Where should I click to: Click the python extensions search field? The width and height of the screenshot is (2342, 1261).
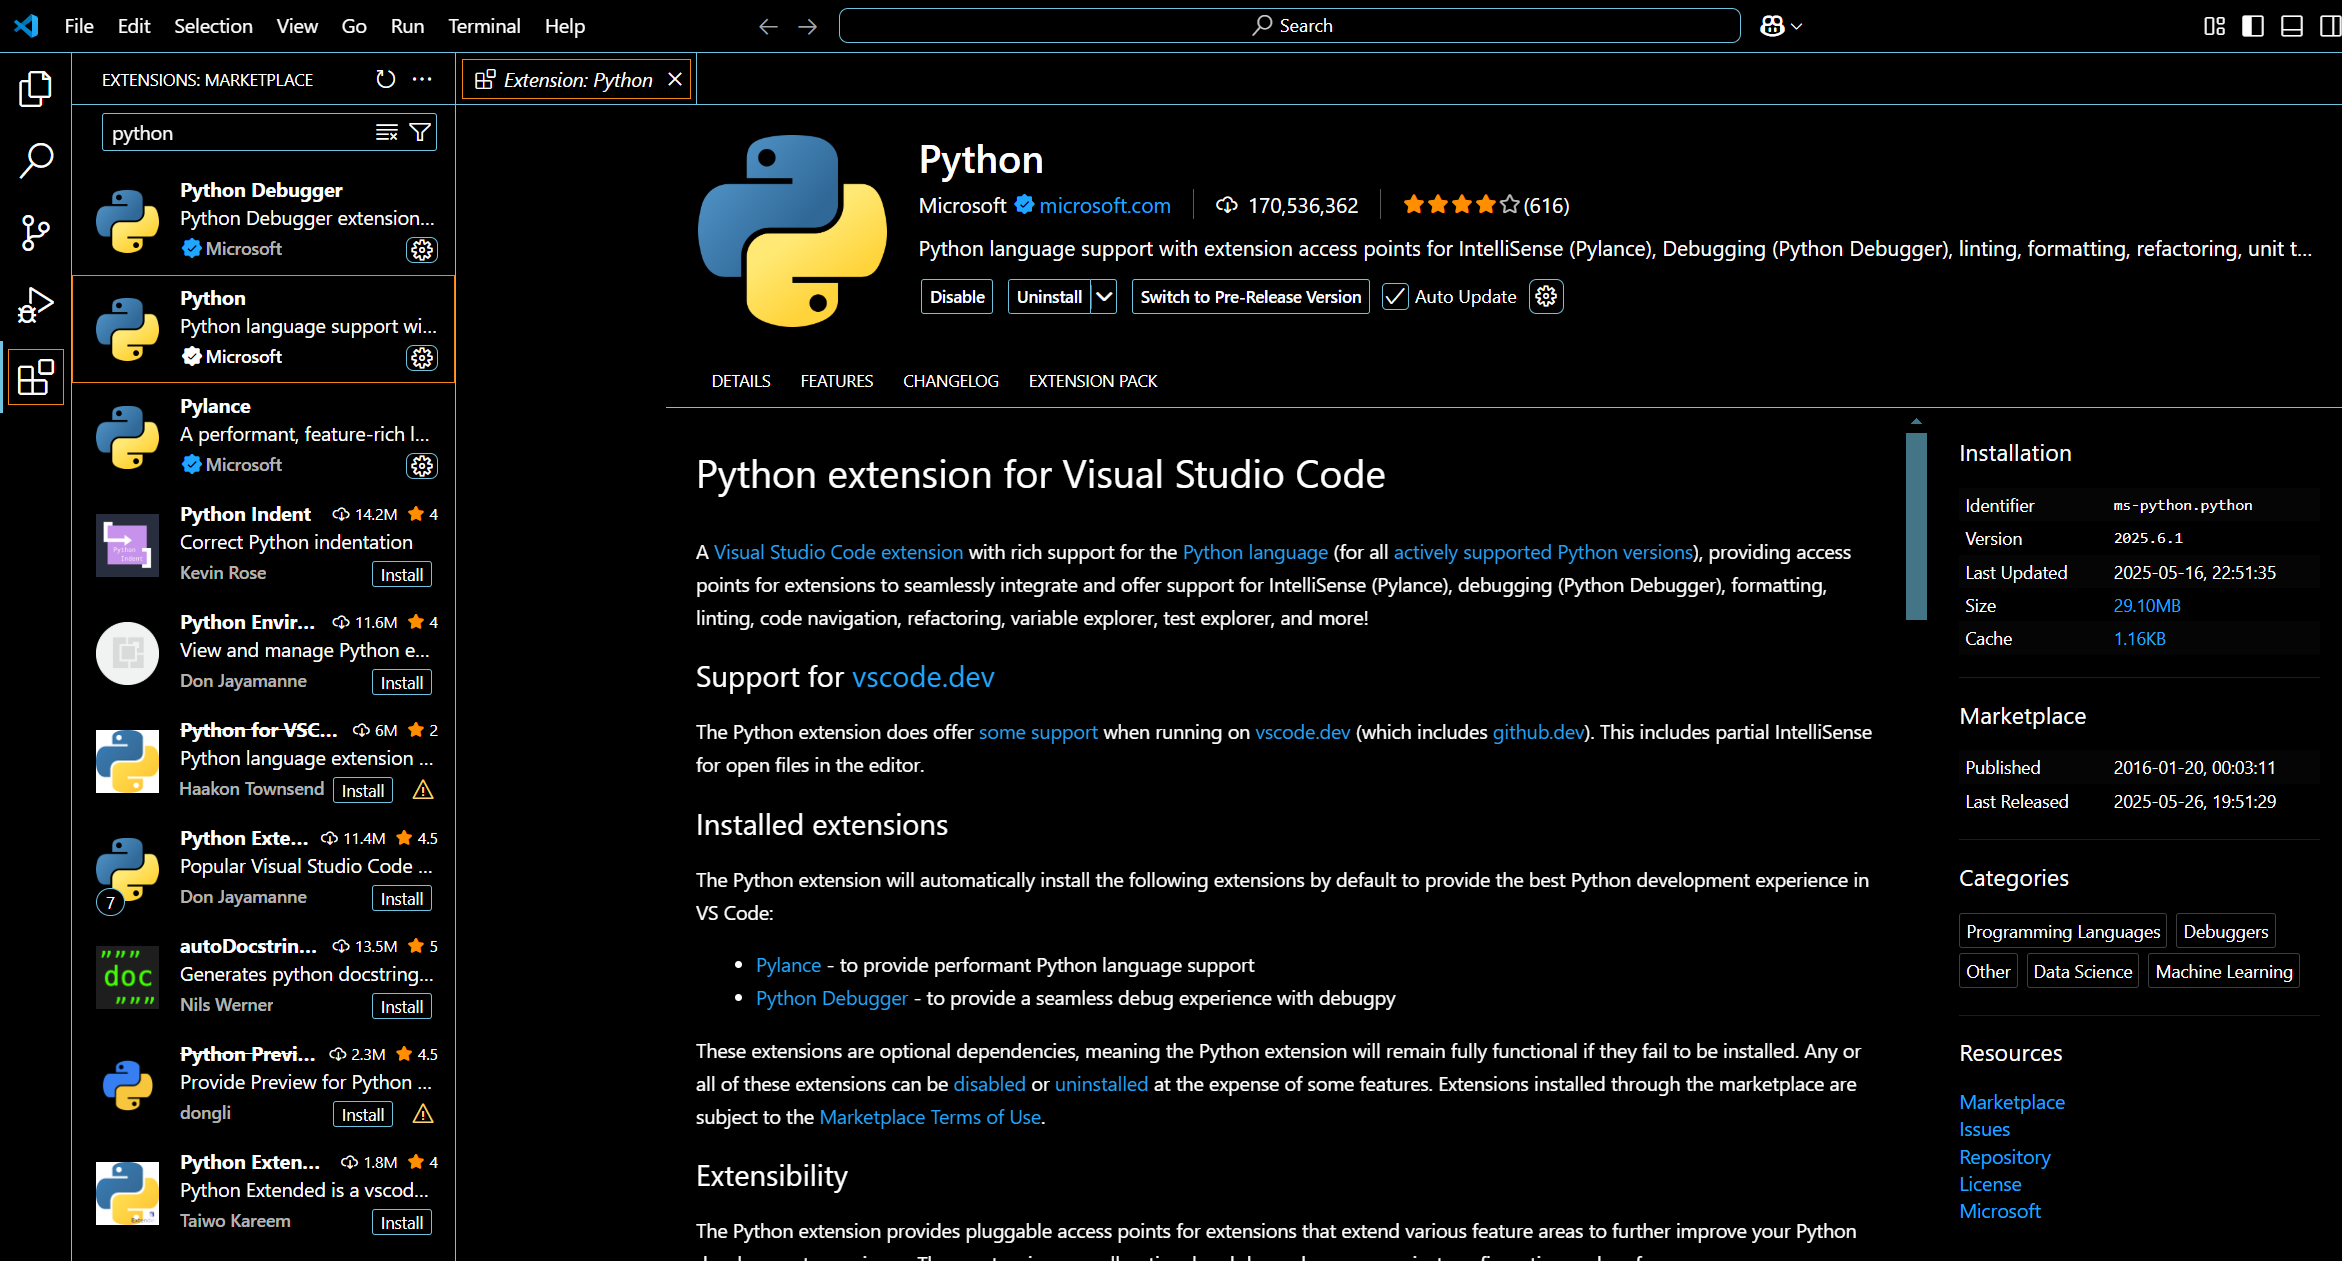pos(235,133)
